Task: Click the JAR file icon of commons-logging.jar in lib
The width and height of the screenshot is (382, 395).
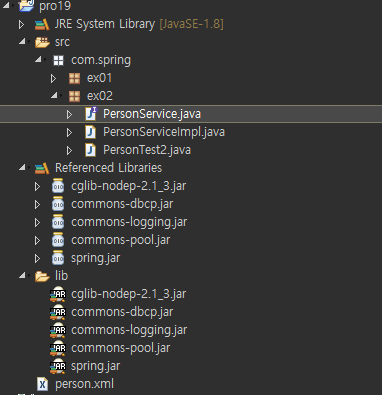Action: (x=58, y=330)
